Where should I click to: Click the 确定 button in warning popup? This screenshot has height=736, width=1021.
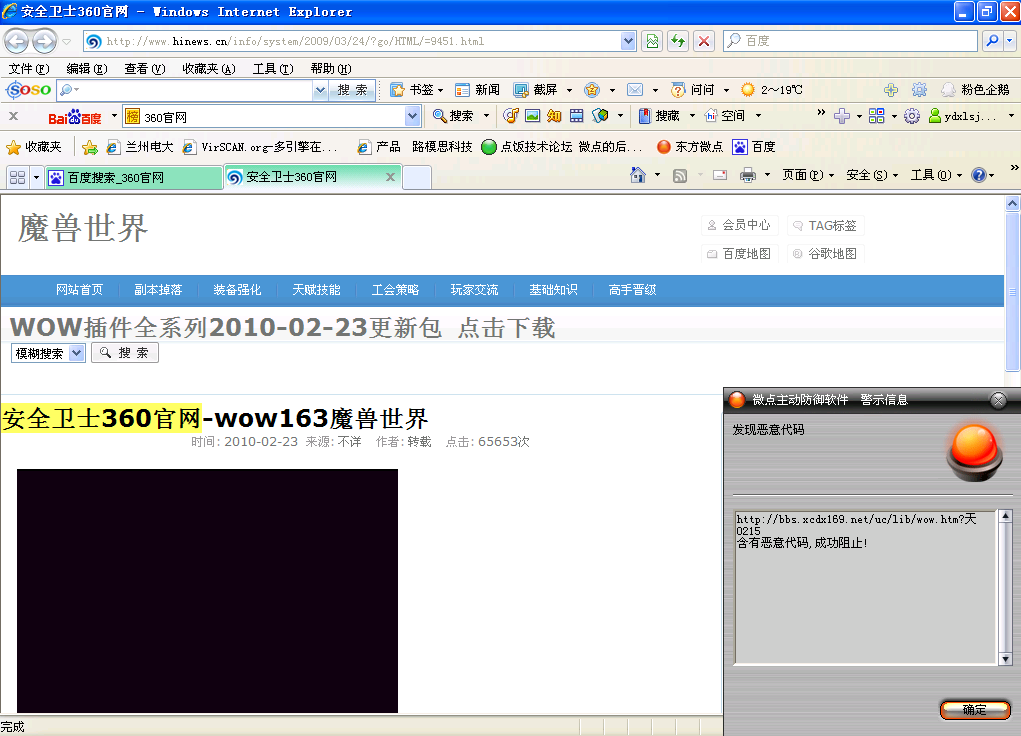tap(975, 709)
